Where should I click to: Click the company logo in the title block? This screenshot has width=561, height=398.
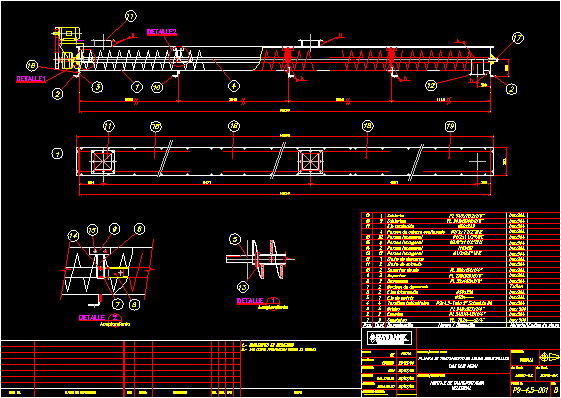[x=389, y=337]
